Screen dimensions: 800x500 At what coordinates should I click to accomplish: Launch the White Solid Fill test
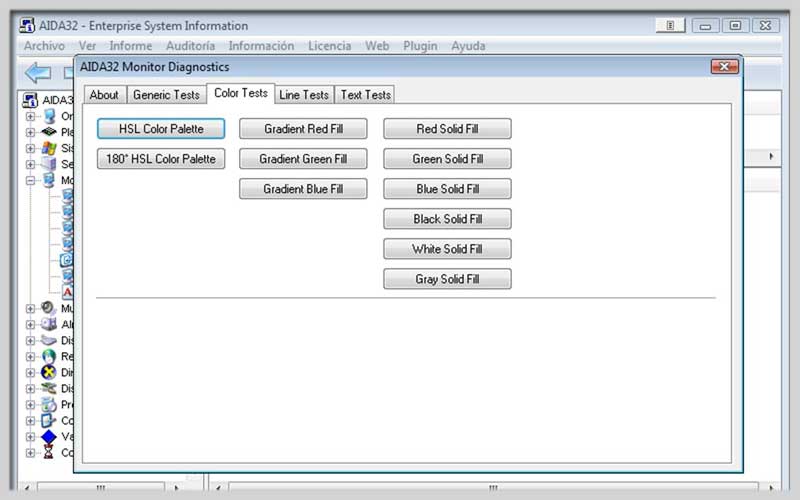[447, 249]
